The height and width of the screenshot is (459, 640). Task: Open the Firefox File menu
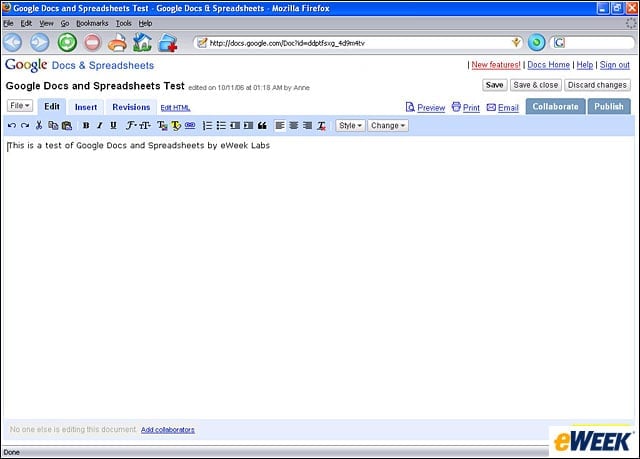[x=8, y=23]
